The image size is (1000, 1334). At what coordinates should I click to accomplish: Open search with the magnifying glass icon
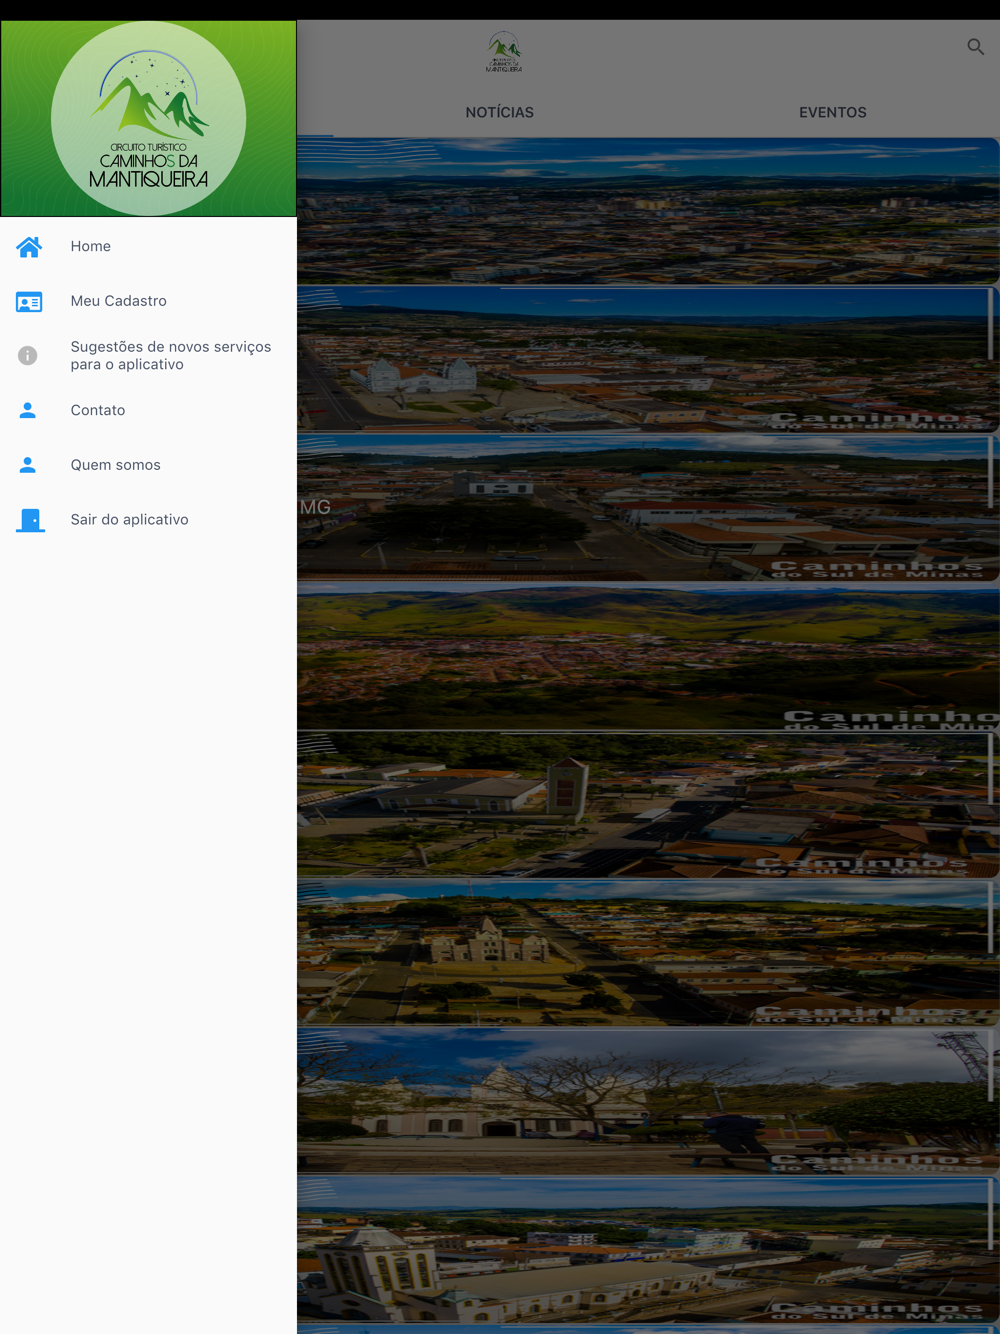coord(975,47)
